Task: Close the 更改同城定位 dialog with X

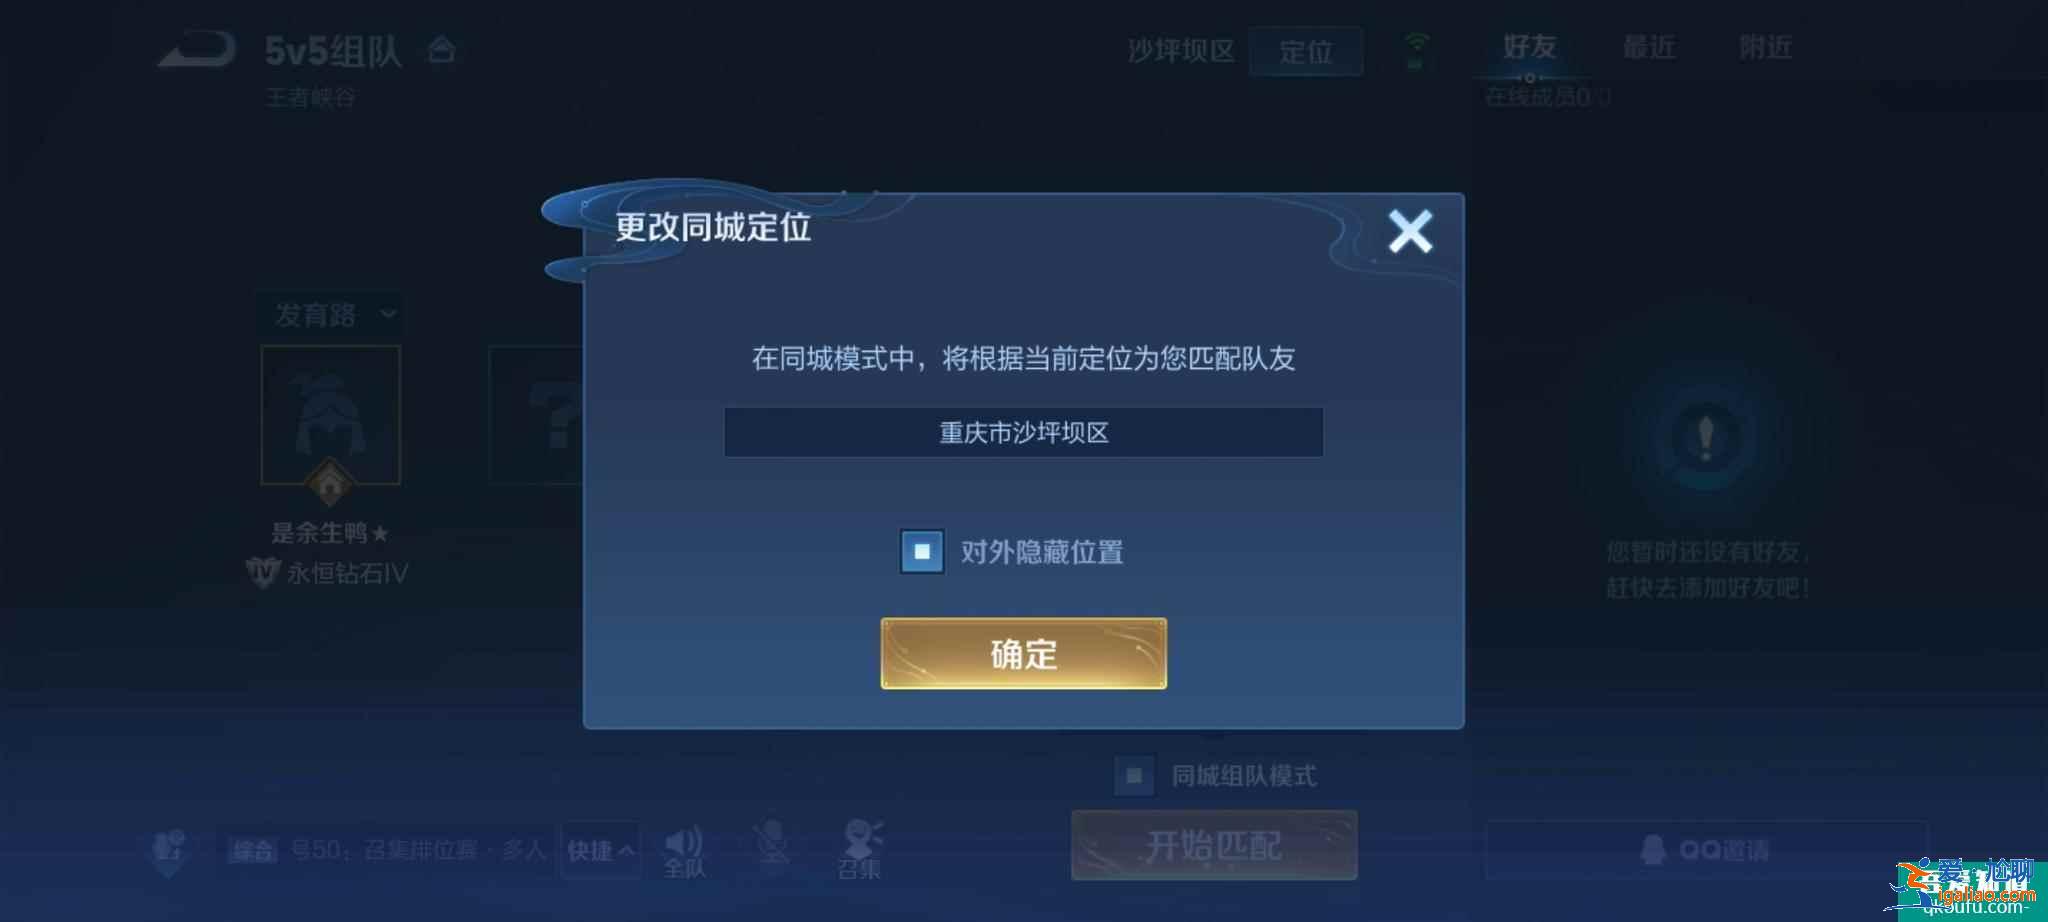Action: tap(1410, 231)
